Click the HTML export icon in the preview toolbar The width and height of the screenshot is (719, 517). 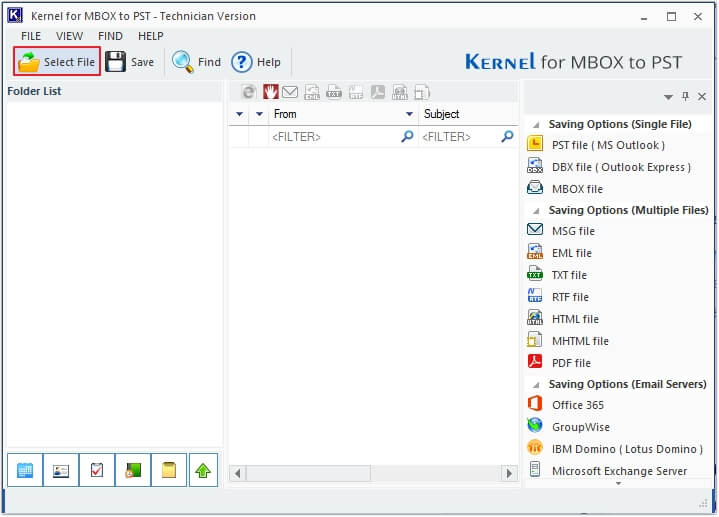400,92
